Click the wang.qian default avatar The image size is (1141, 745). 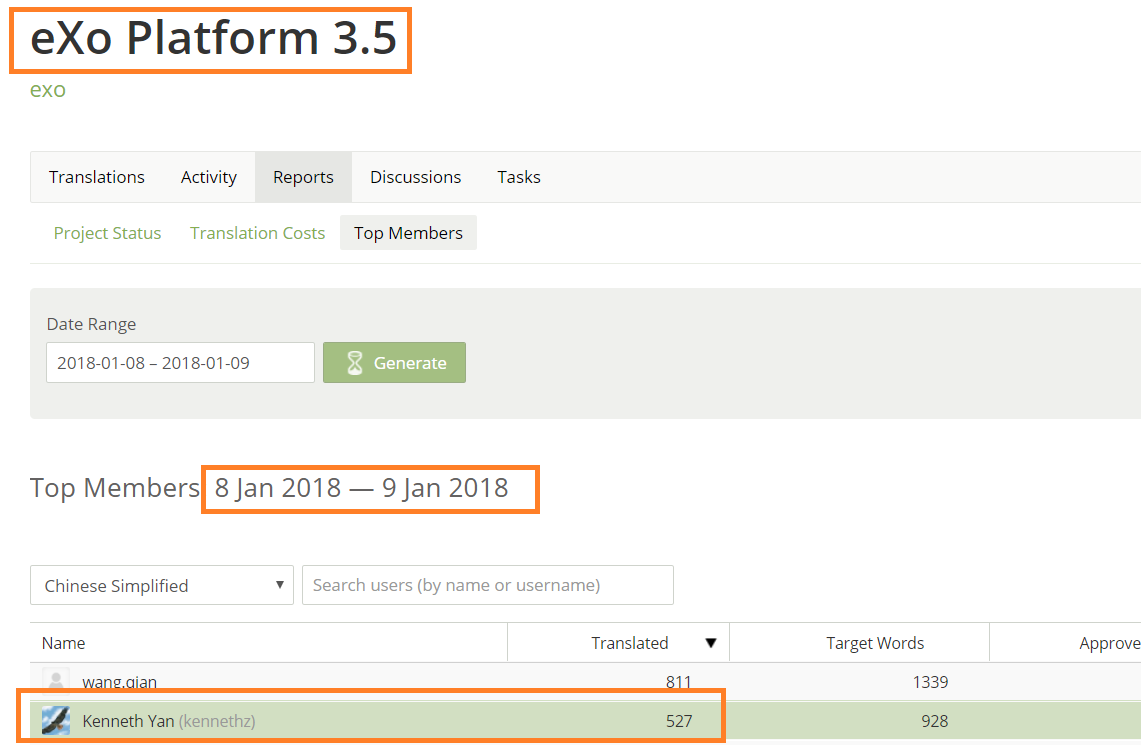[x=56, y=680]
